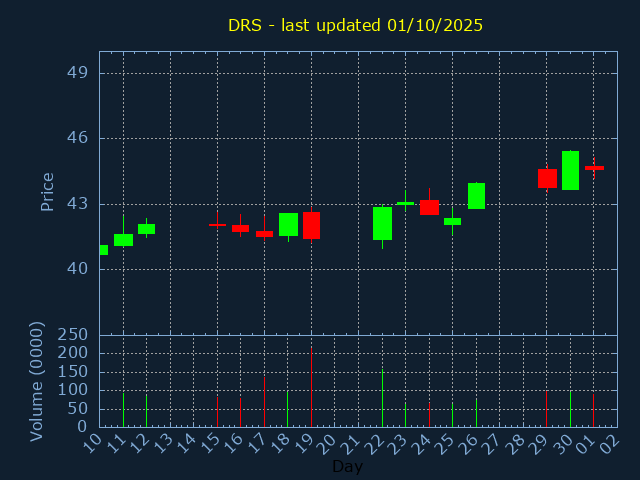Screen dimensions: 640x480
Task: Select the green candlestick on day 18
Action: click(288, 224)
